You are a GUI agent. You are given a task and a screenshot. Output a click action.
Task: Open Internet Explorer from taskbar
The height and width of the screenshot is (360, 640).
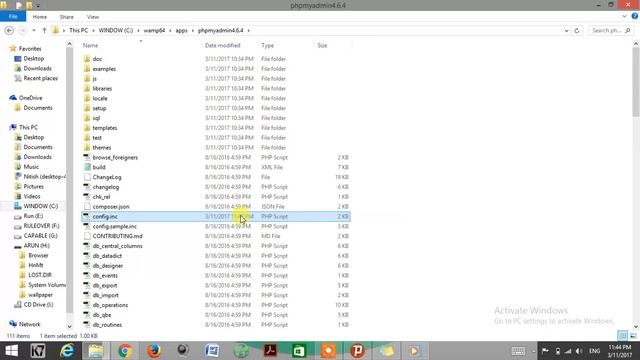click(67, 351)
